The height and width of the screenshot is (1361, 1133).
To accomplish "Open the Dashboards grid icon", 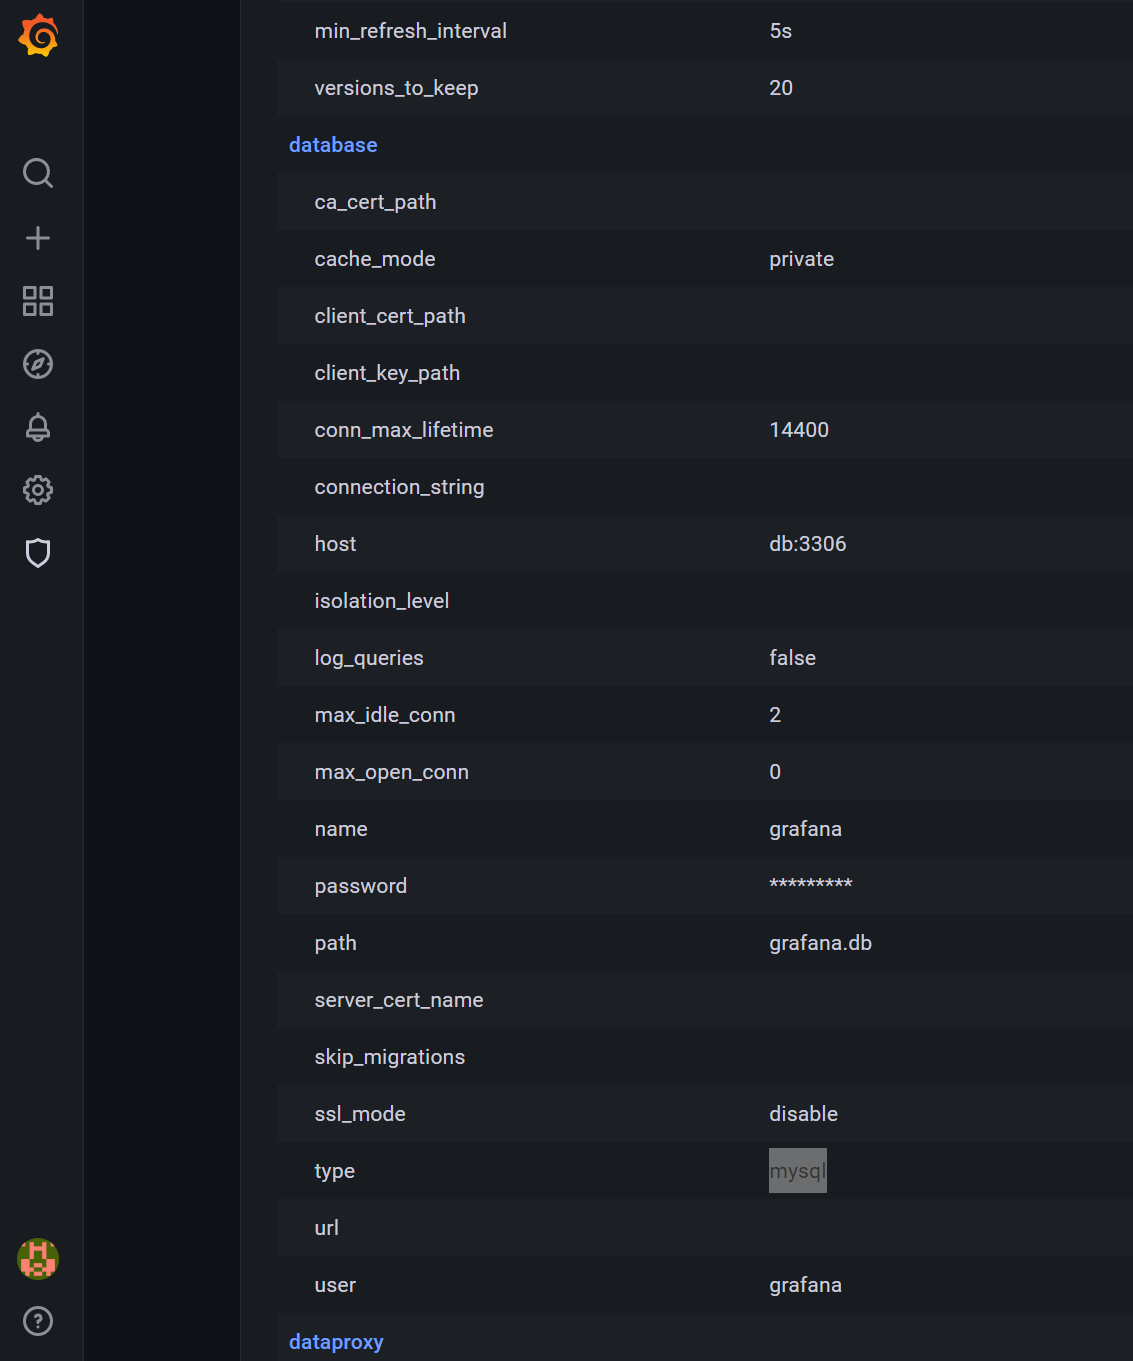I will (x=38, y=301).
